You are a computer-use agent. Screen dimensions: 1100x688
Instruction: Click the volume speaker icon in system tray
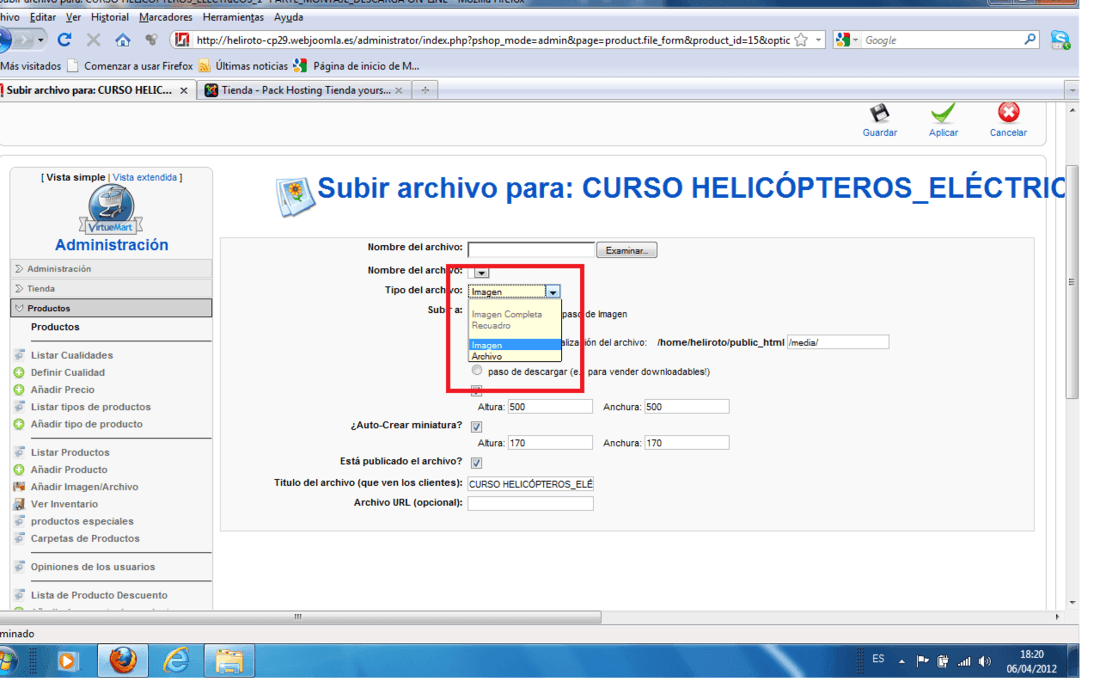click(985, 661)
